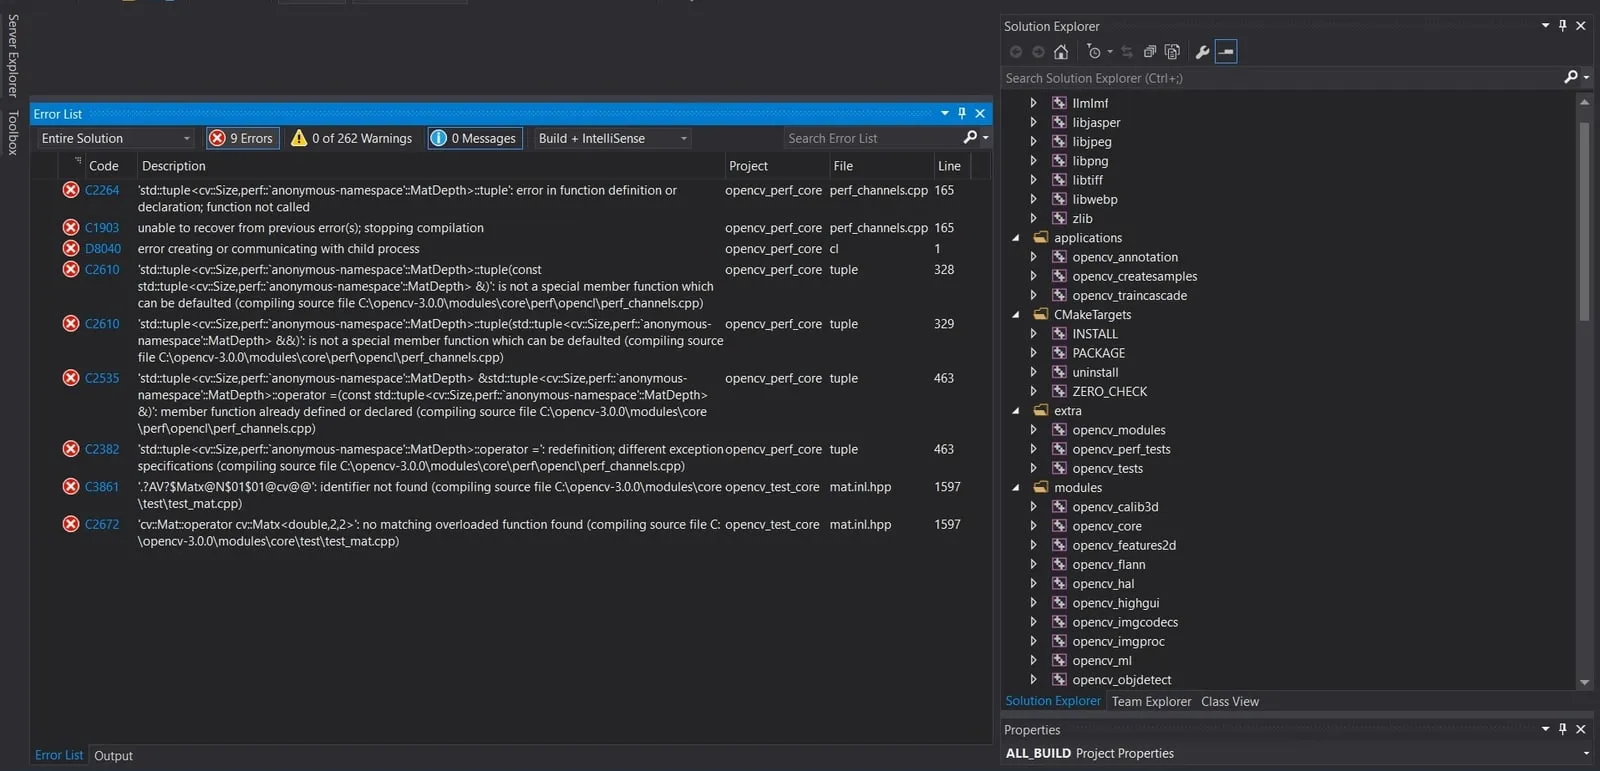Collapse the applications folder
The width and height of the screenshot is (1600, 771).
[x=1016, y=238]
